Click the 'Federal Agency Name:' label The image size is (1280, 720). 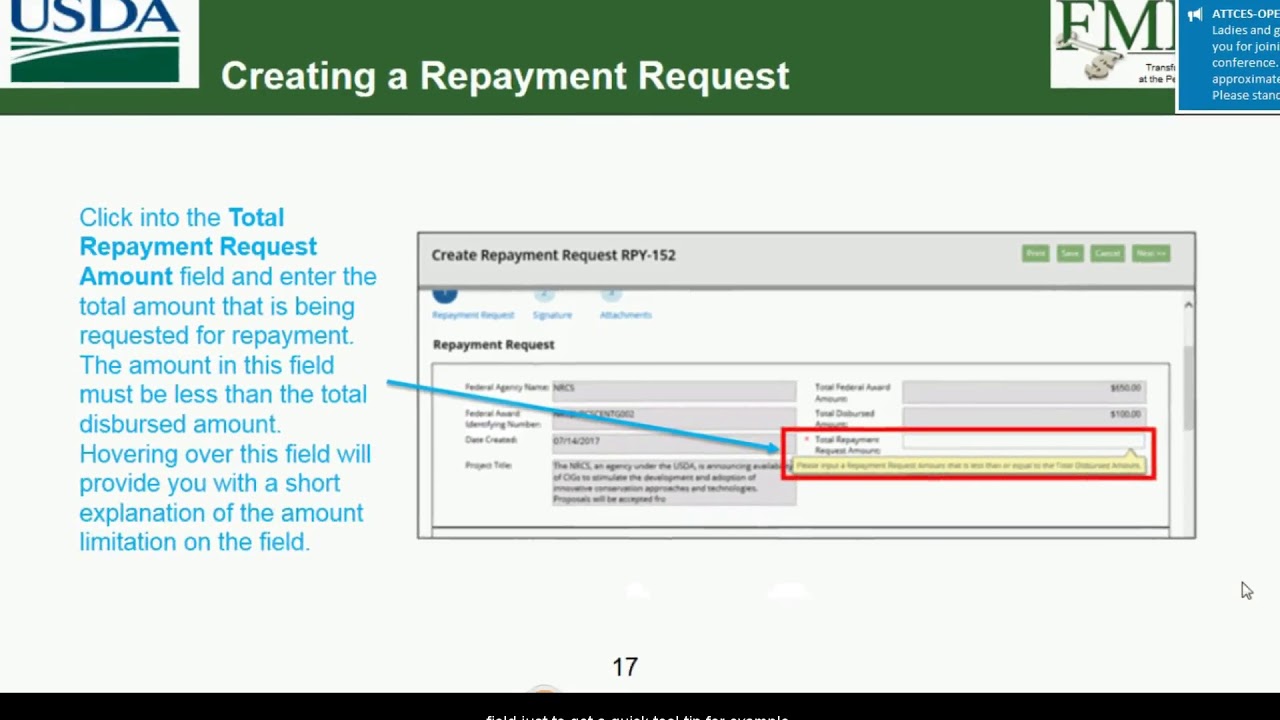pos(507,388)
